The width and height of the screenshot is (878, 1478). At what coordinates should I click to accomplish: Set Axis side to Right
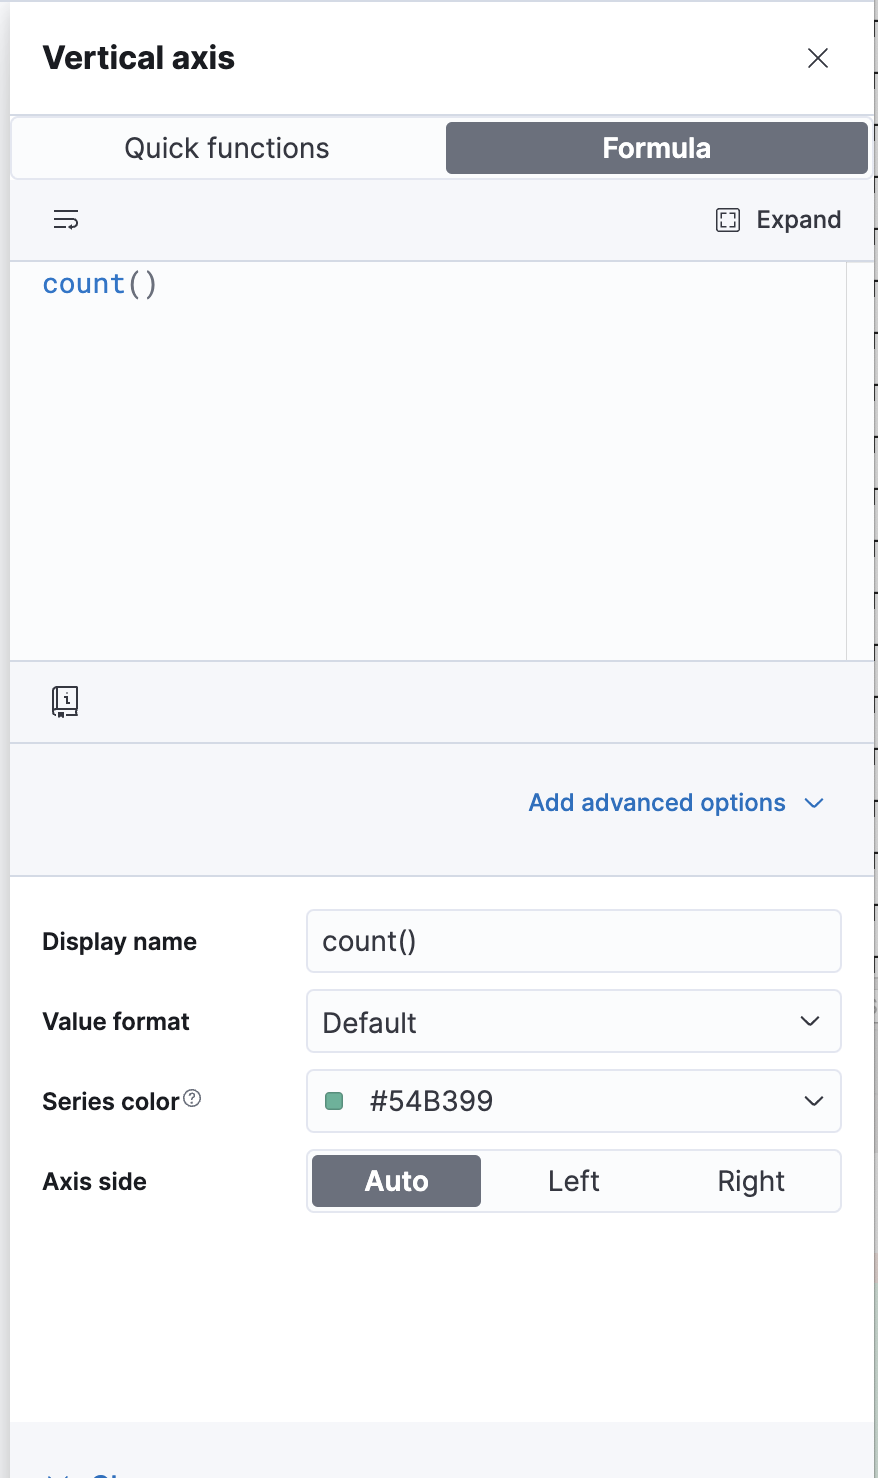[x=751, y=1181]
